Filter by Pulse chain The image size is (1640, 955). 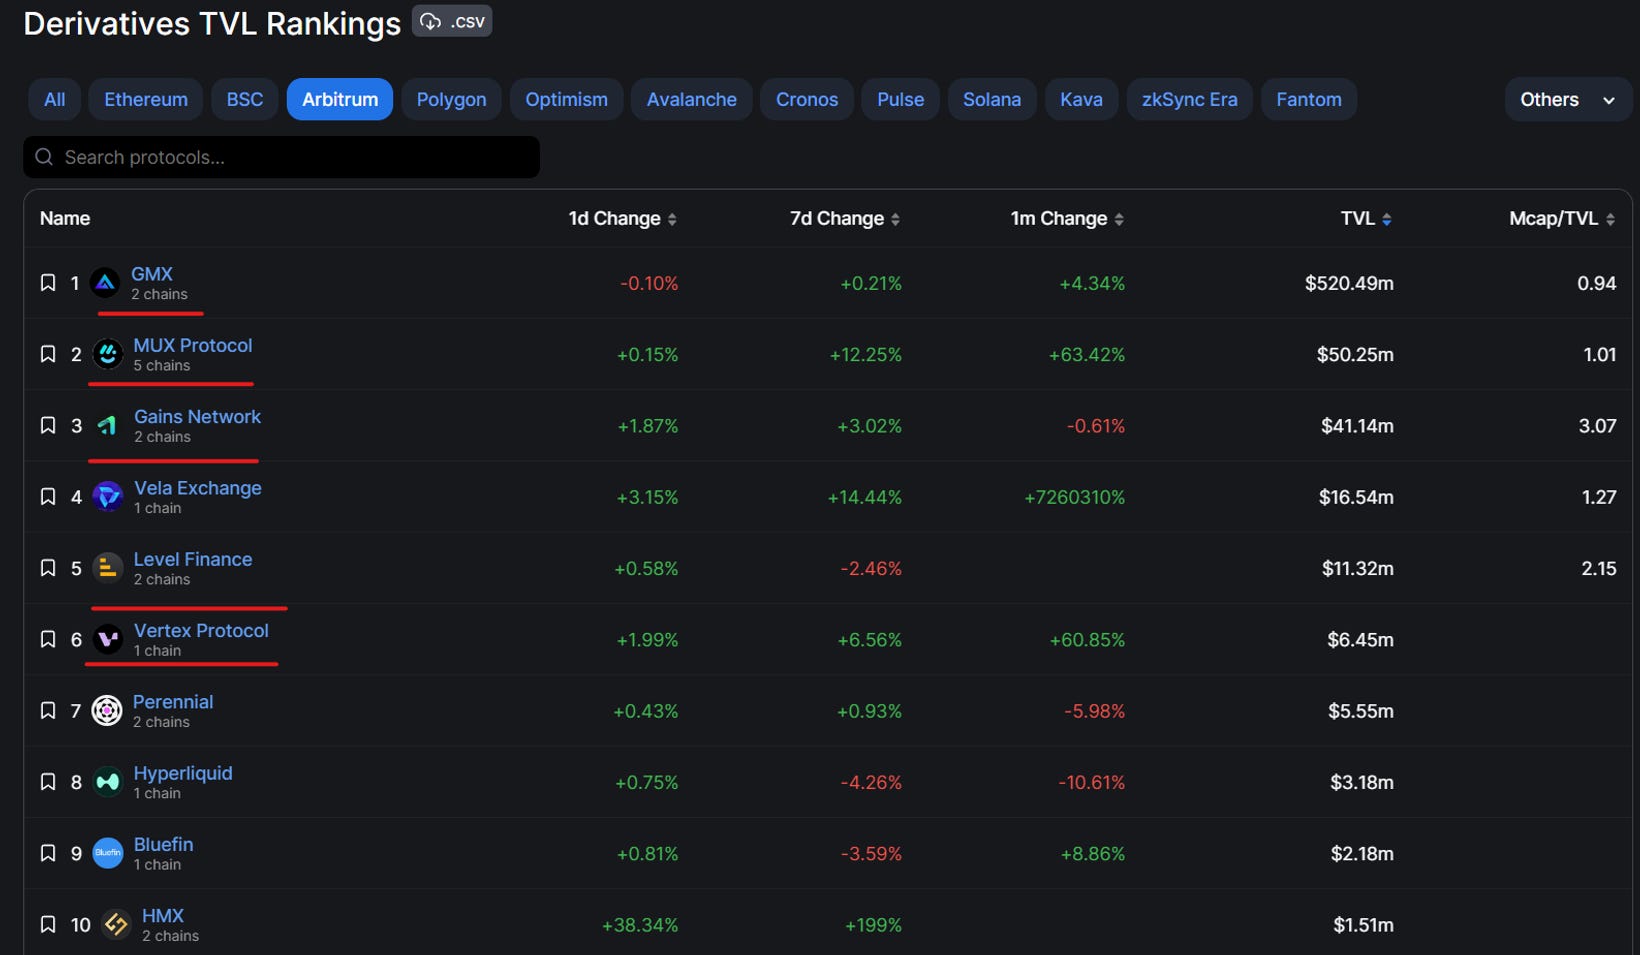click(900, 100)
